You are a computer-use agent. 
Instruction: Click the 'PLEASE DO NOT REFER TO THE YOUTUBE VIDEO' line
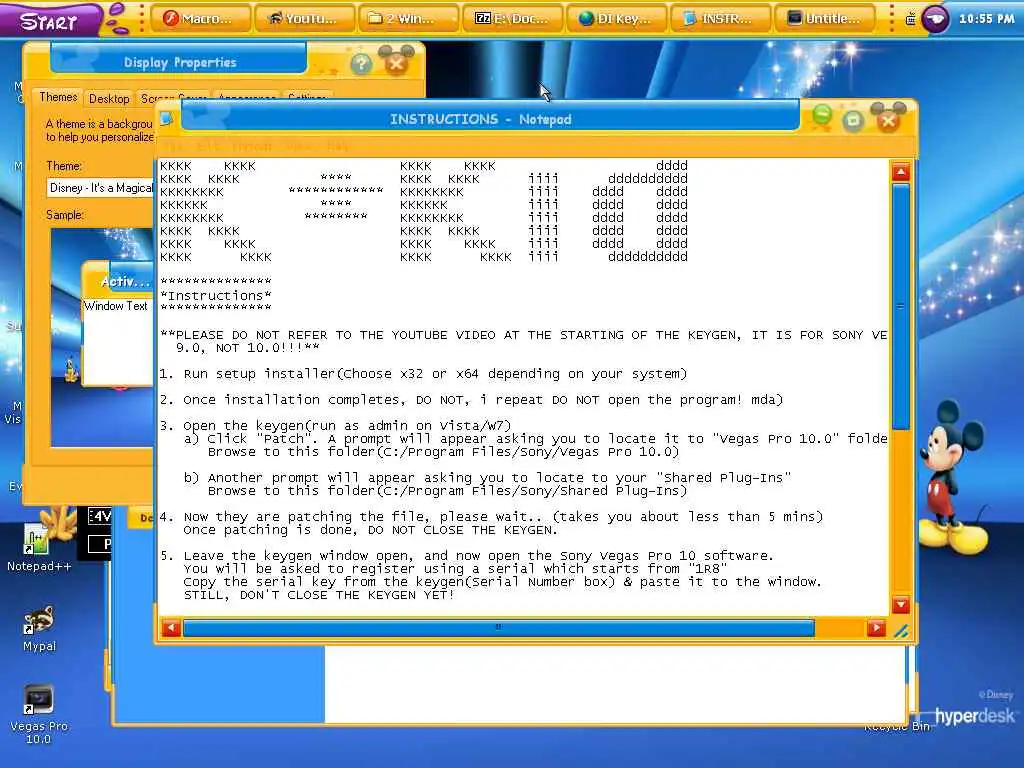pos(523,335)
